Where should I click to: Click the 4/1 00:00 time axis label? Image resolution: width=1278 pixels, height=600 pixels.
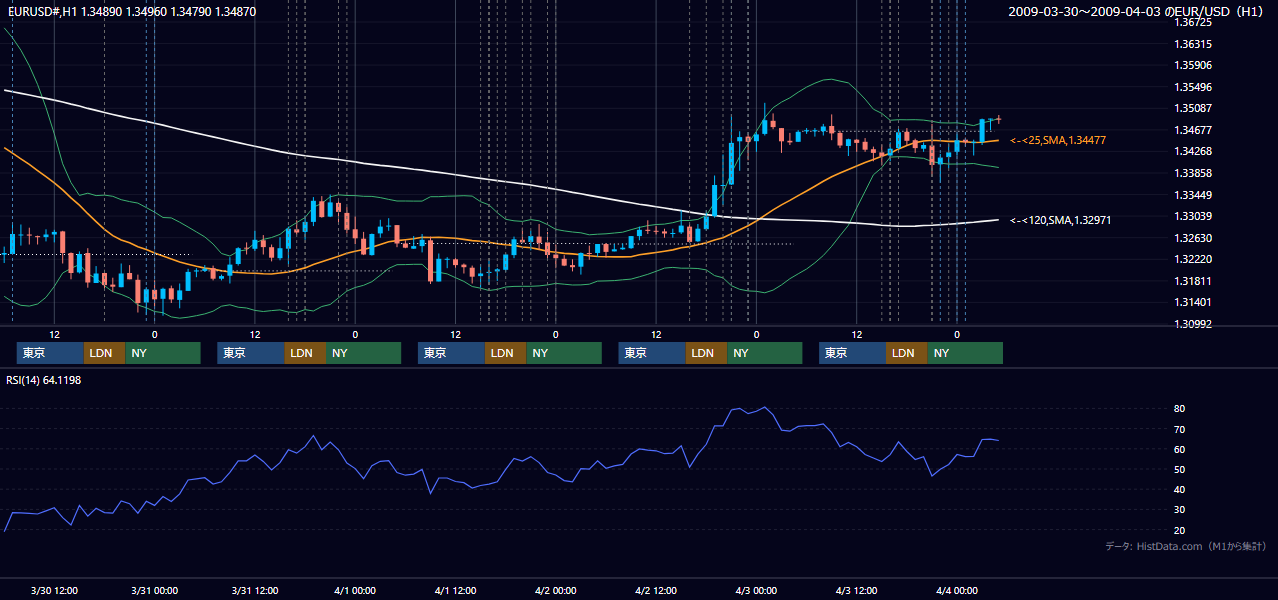tap(355, 590)
